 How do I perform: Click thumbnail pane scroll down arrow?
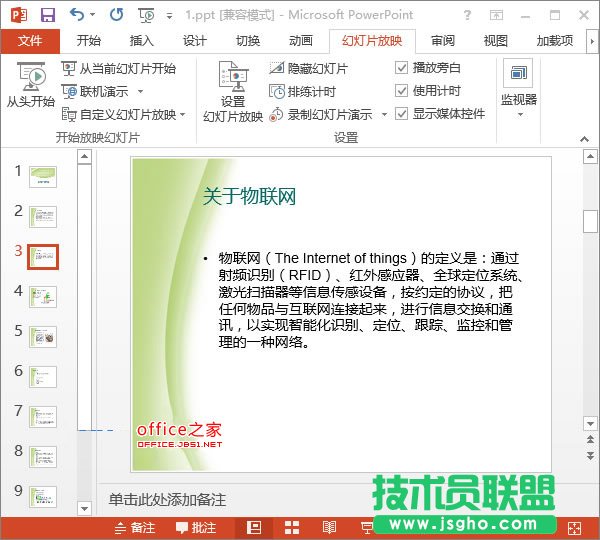pyautogui.click(x=84, y=509)
